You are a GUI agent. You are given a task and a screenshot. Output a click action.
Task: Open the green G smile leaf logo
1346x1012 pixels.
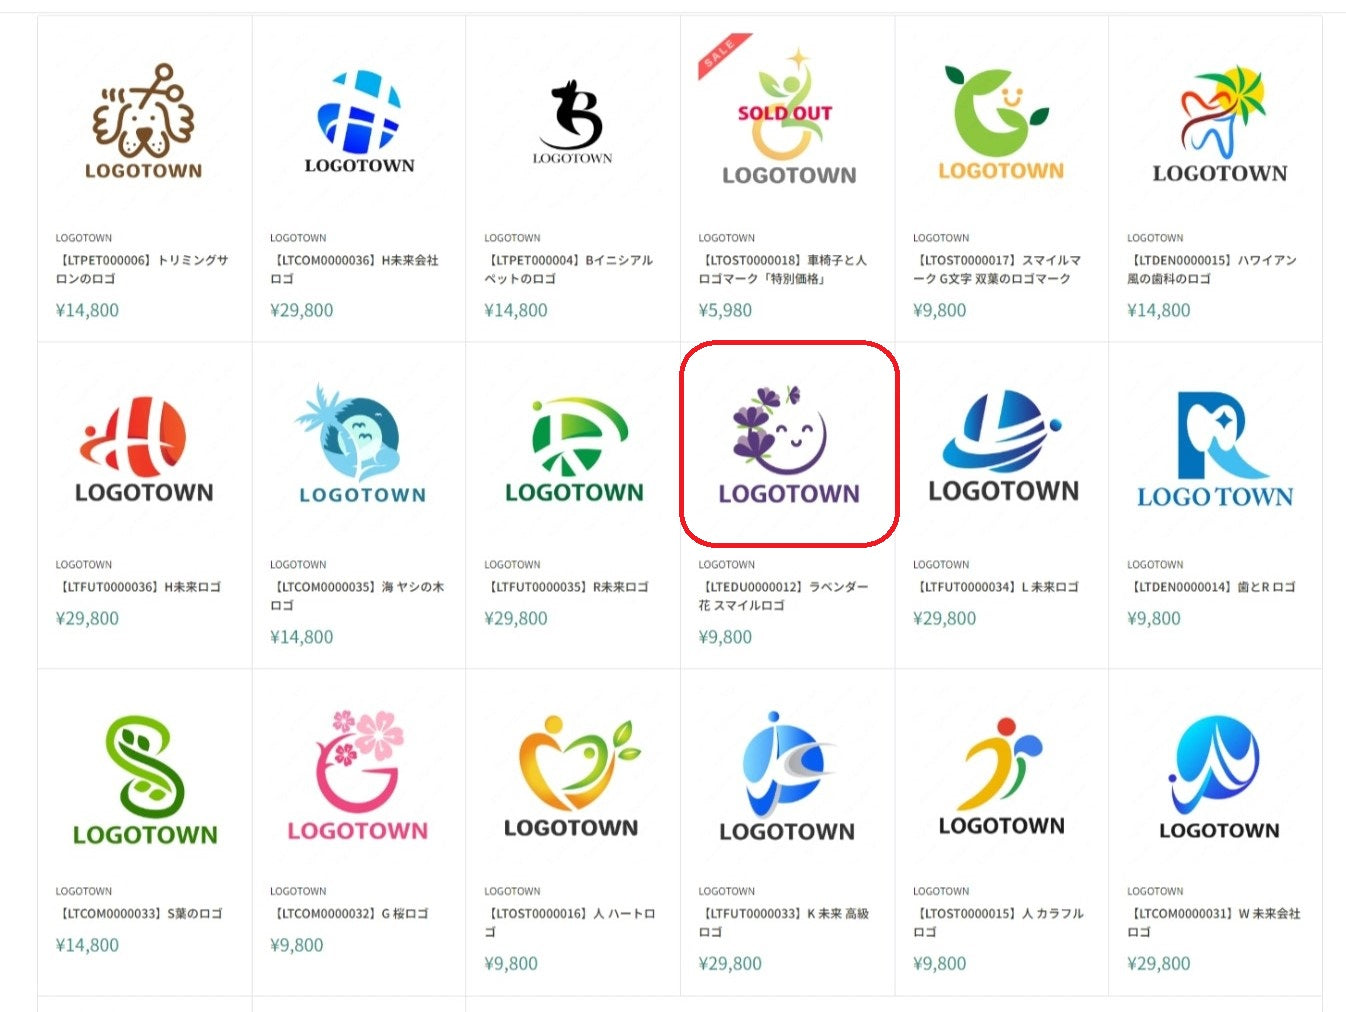pyautogui.click(x=1001, y=122)
